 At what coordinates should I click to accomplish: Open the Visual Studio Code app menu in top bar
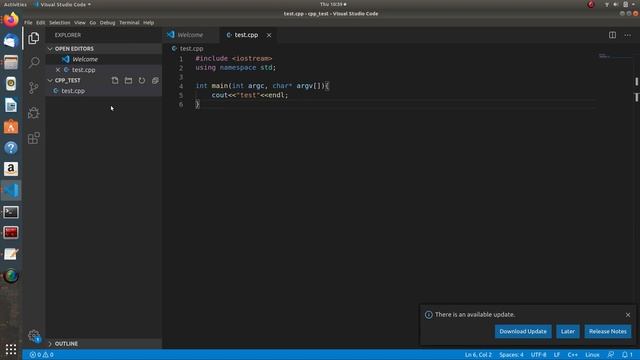click(62, 4)
